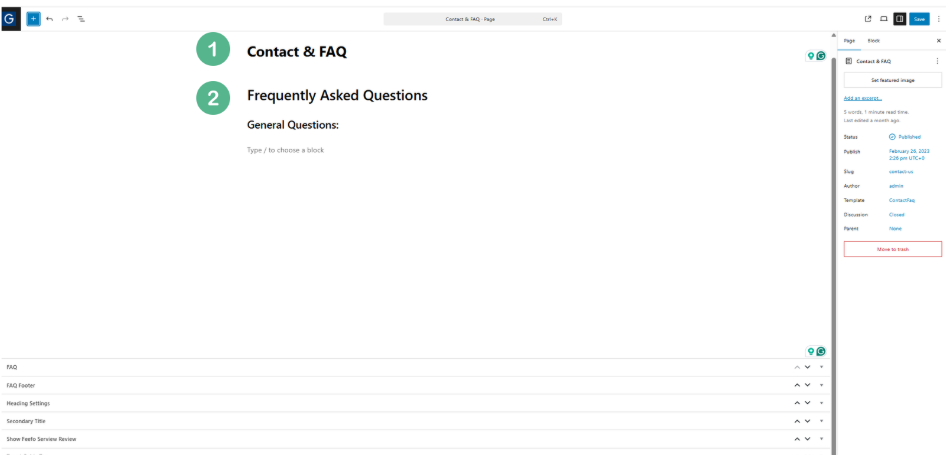Expand the Heading Settings panel toggle
This screenshot has width=946, height=455.
[x=821, y=403]
